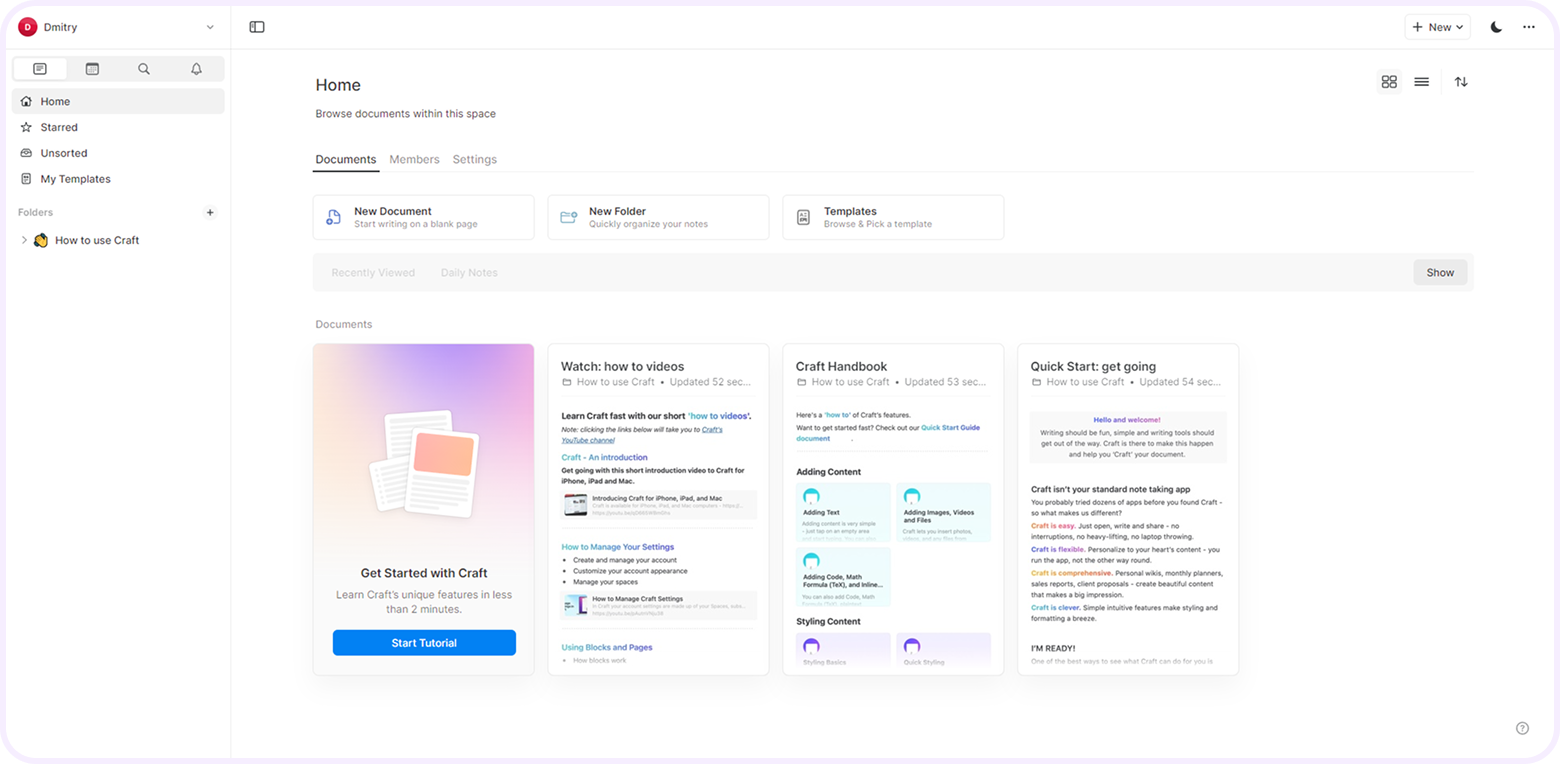Create a New Document
Viewport: 1560px width, 764px height.
(423, 217)
